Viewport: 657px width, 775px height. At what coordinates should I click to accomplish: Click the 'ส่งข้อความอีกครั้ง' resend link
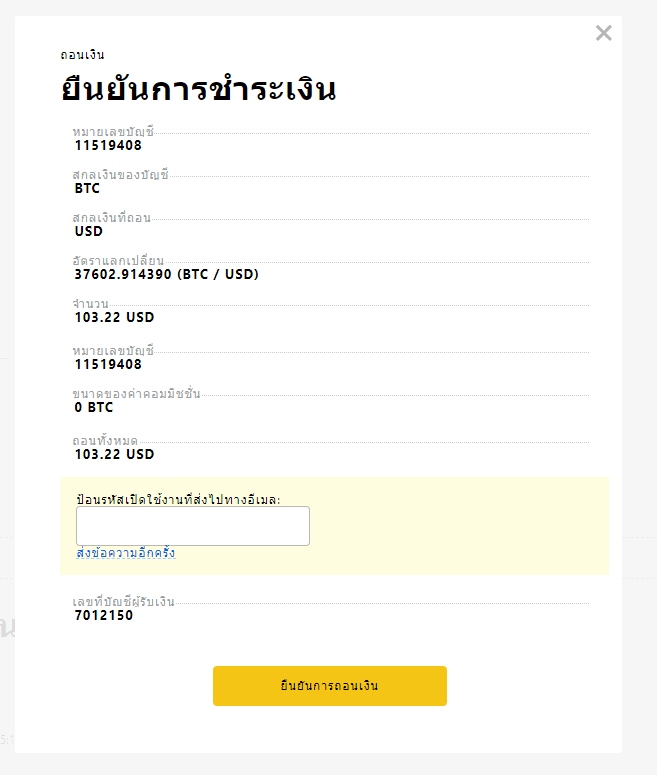(x=126, y=553)
